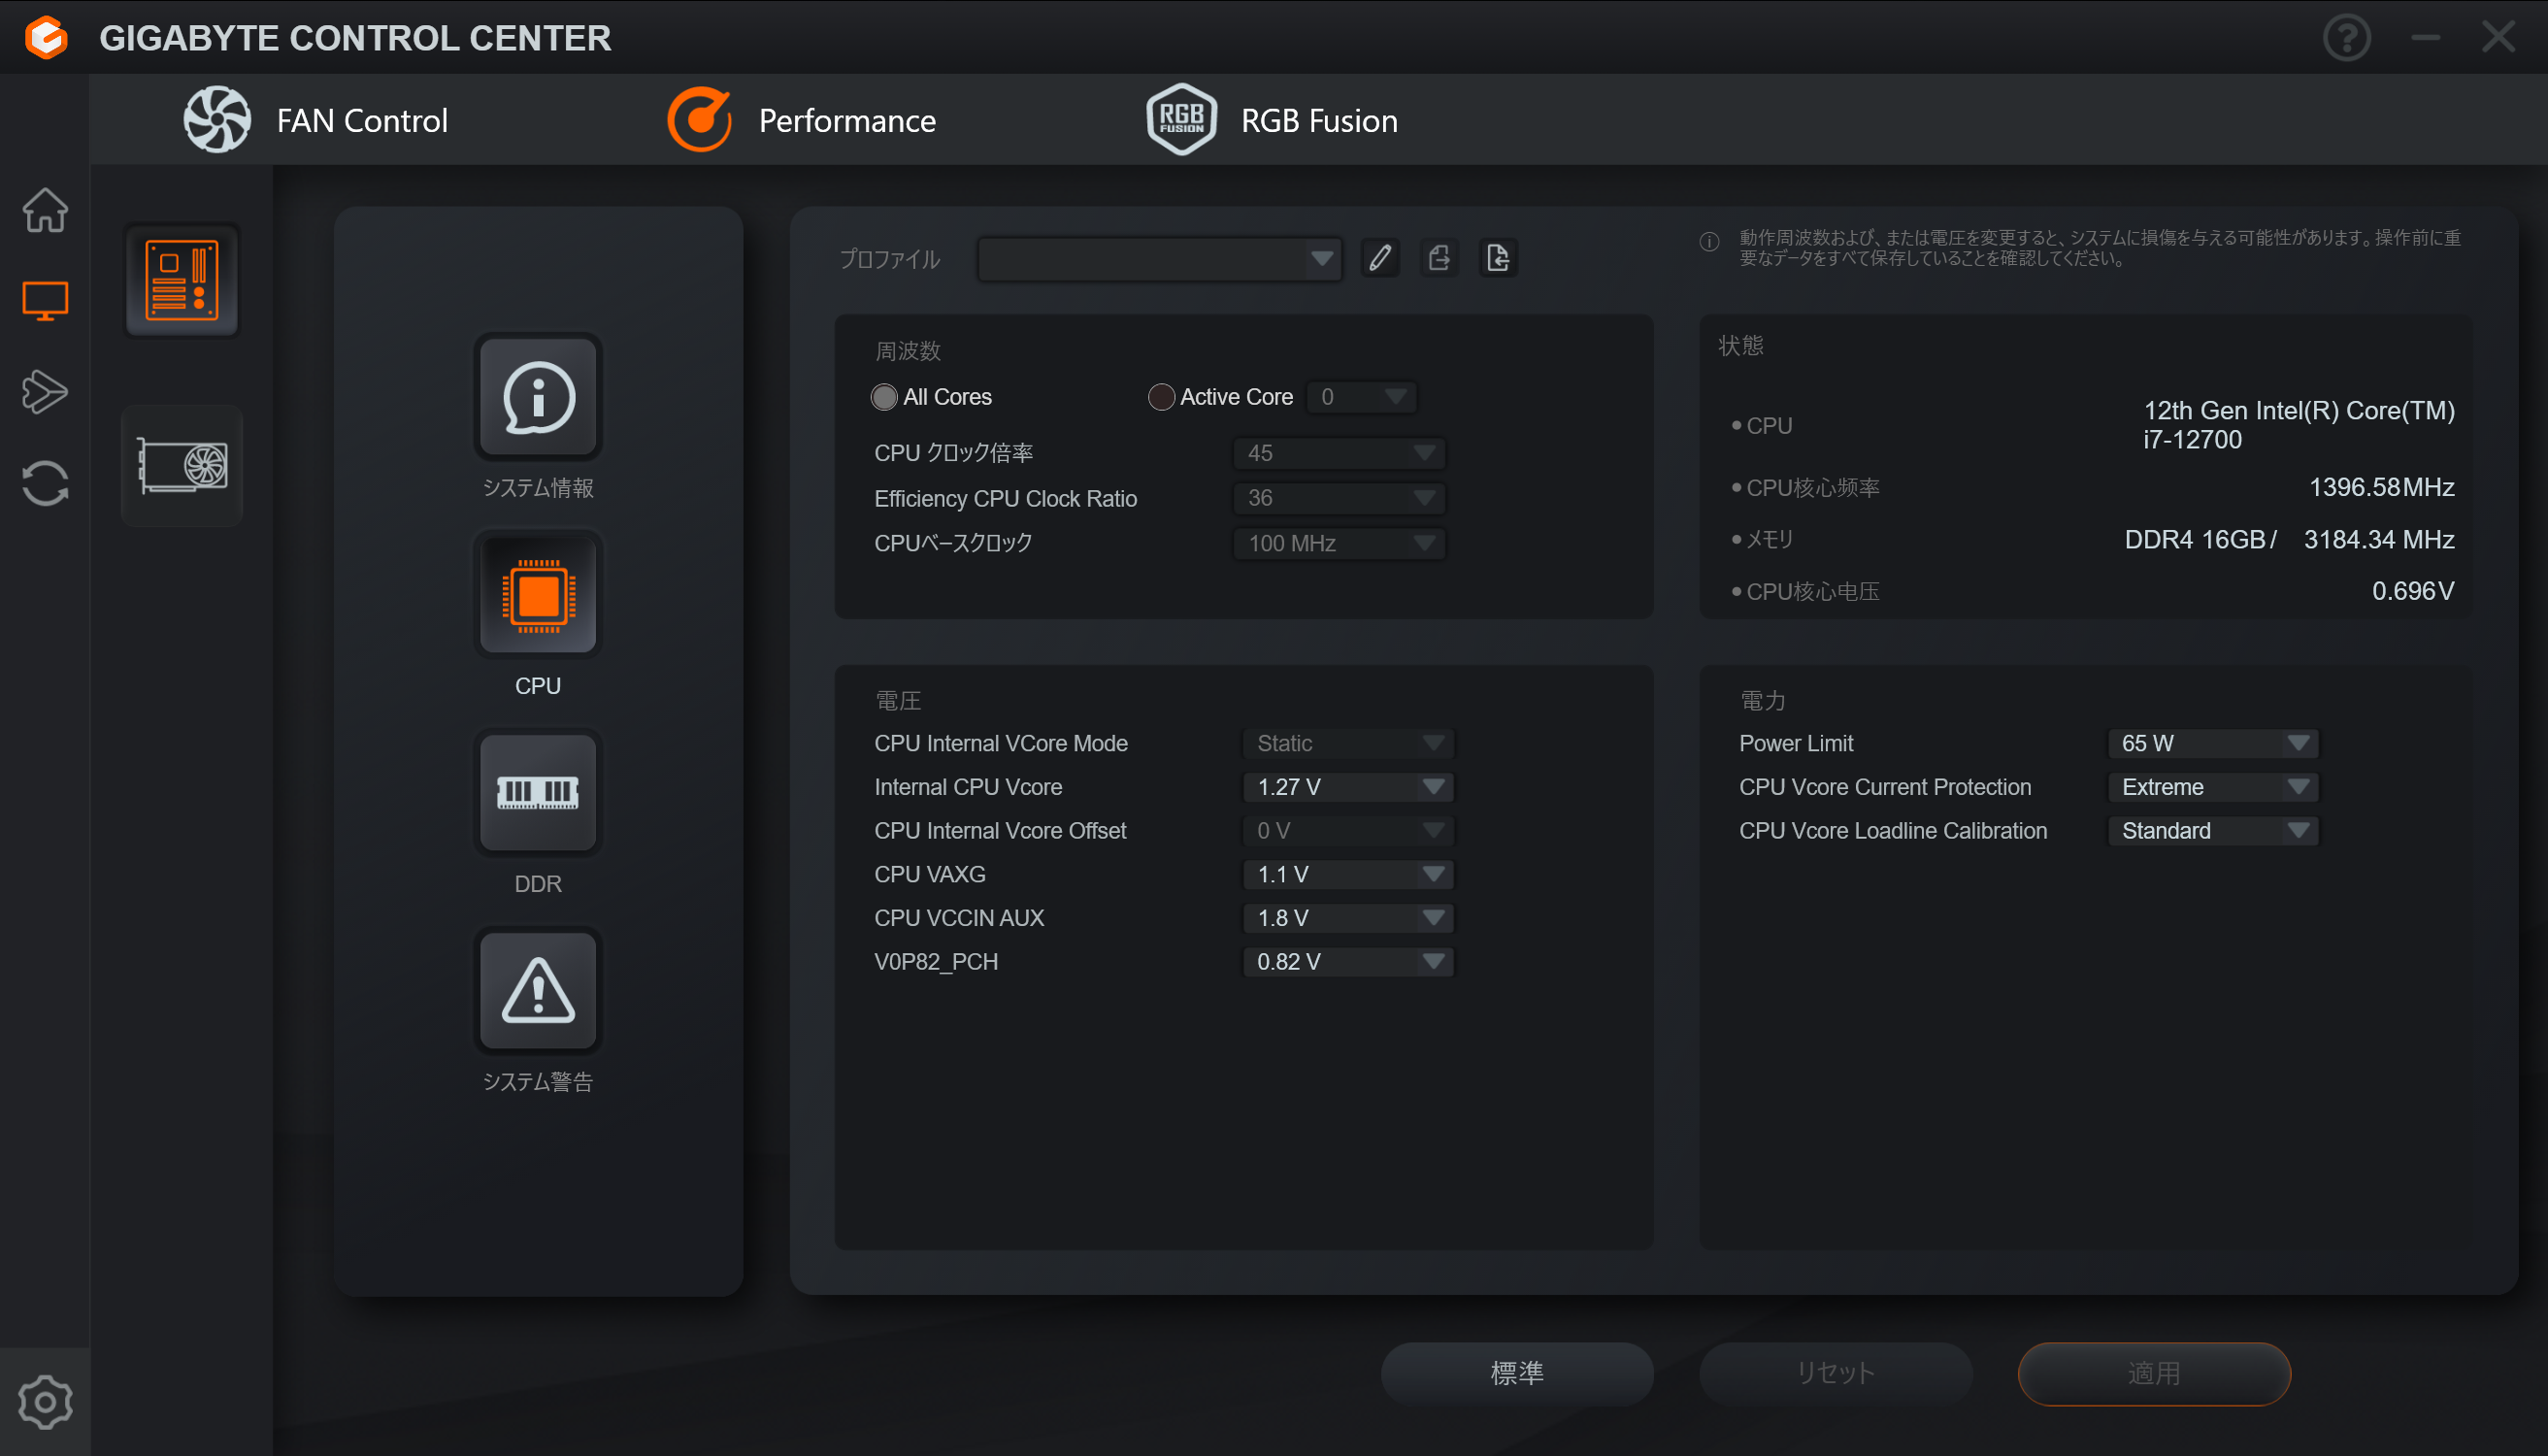
Task: Click the 標準 default button
Action: (1516, 1373)
